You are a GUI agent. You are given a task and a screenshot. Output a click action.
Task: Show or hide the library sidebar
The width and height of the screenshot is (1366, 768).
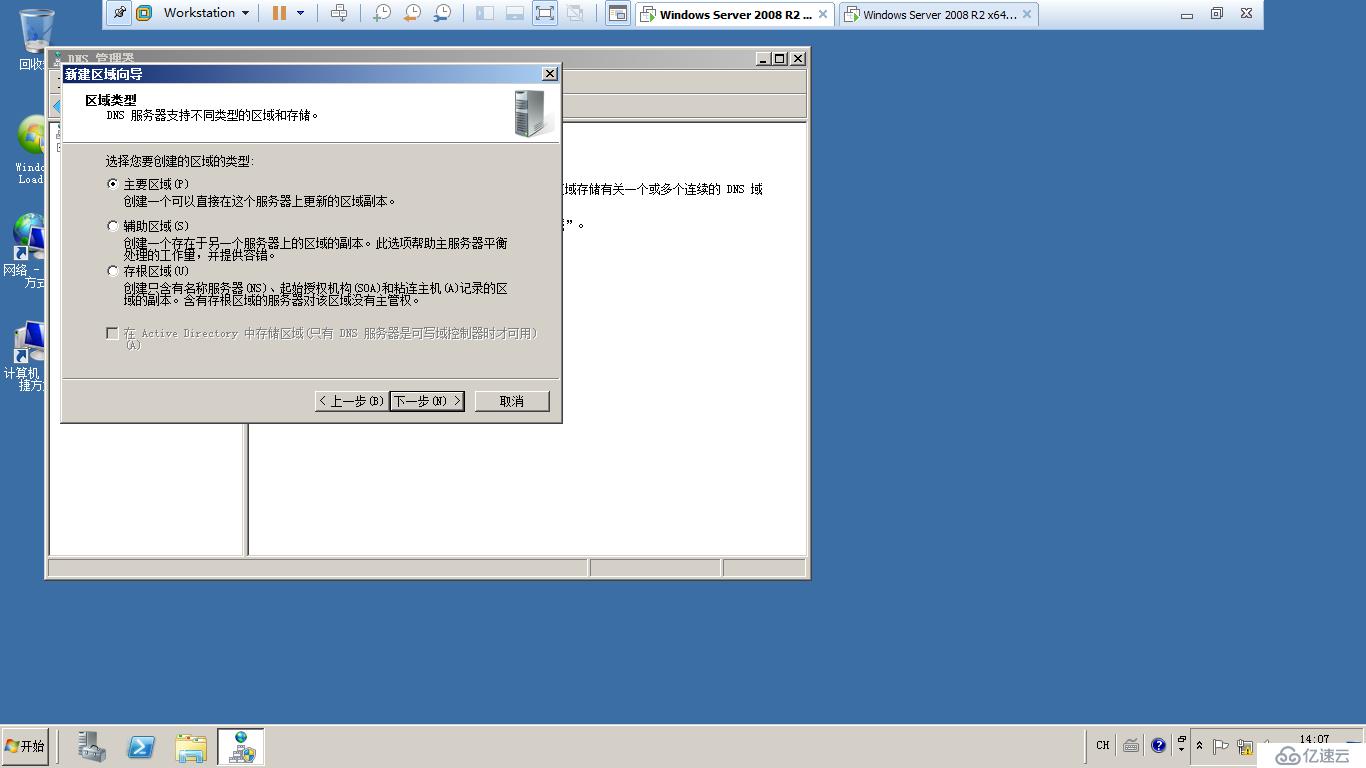[485, 13]
